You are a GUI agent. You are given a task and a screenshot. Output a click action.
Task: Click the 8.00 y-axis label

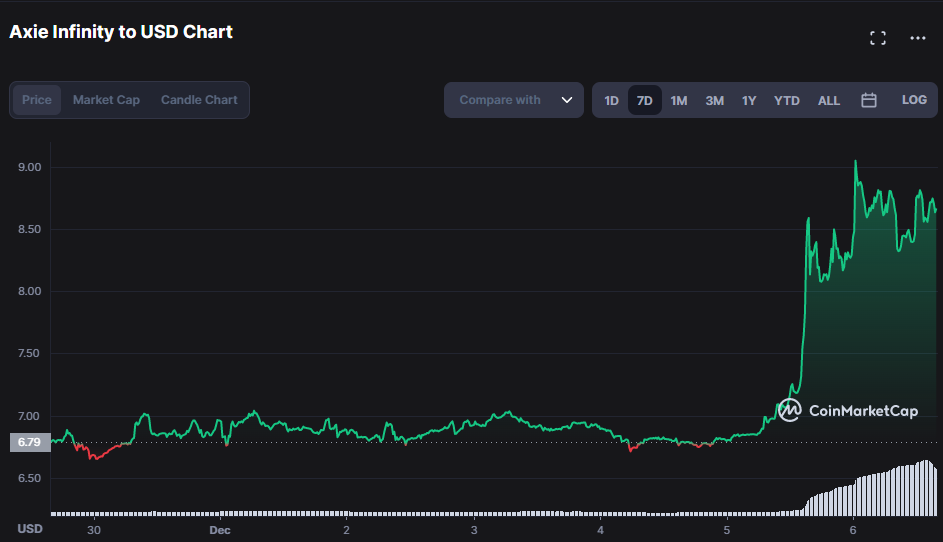tap(29, 291)
